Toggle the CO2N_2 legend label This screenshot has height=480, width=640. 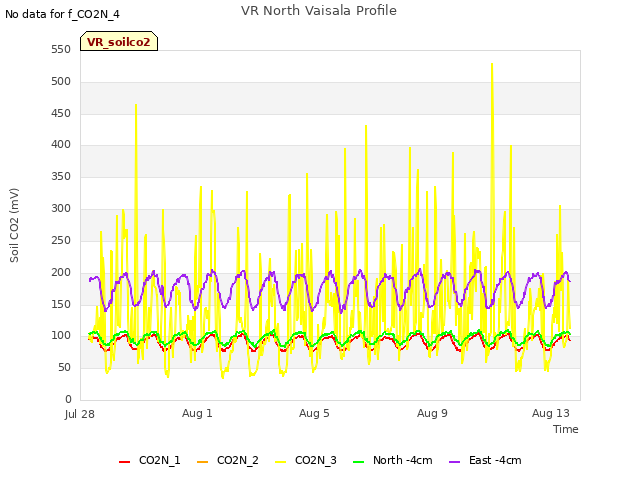238,460
